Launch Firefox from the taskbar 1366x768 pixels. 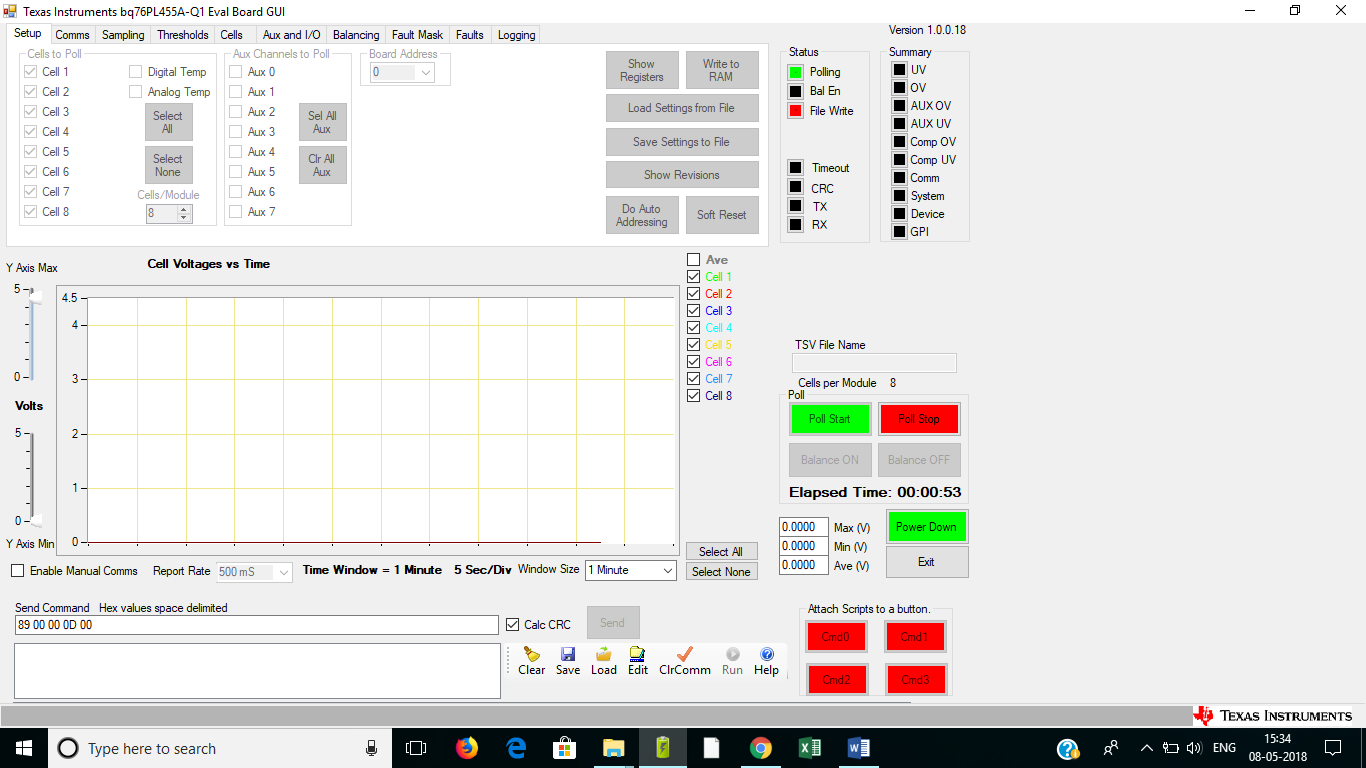coord(467,748)
